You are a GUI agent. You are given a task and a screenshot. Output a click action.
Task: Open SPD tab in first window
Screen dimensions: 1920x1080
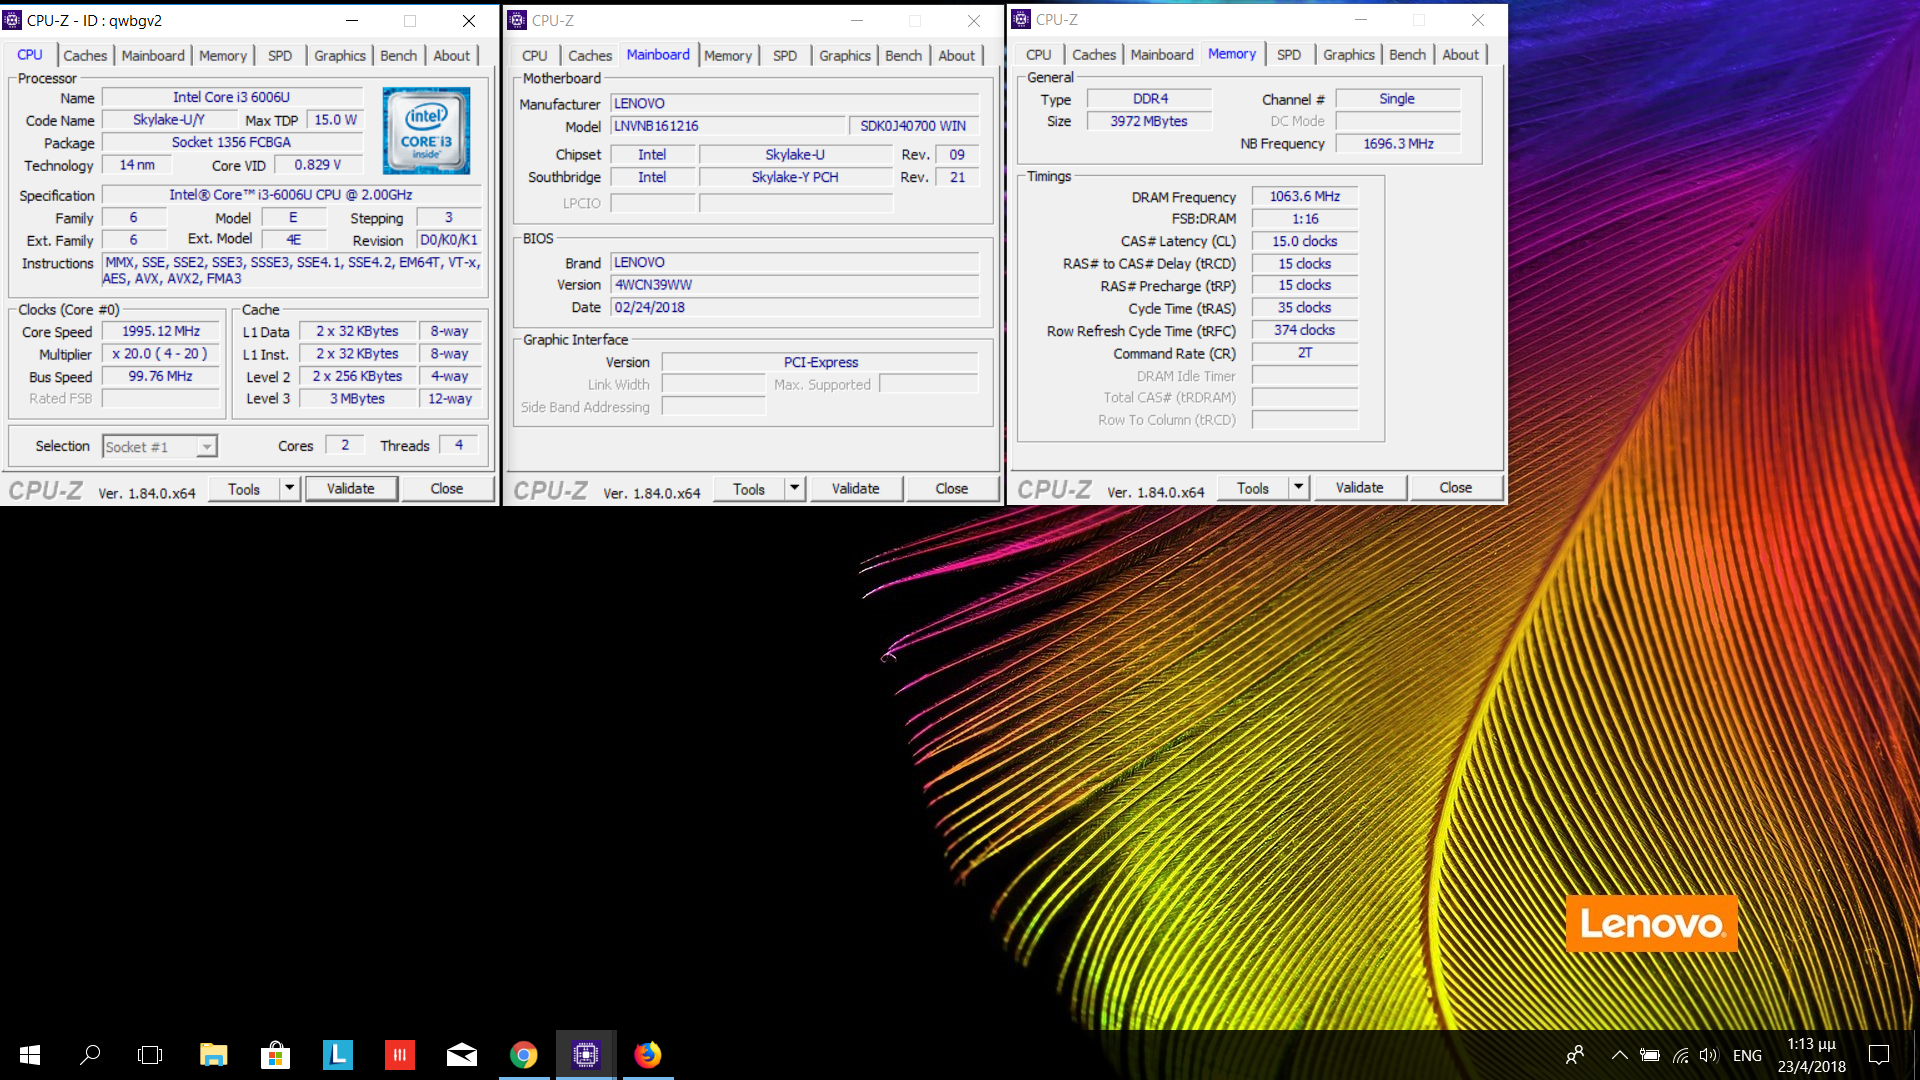280,55
